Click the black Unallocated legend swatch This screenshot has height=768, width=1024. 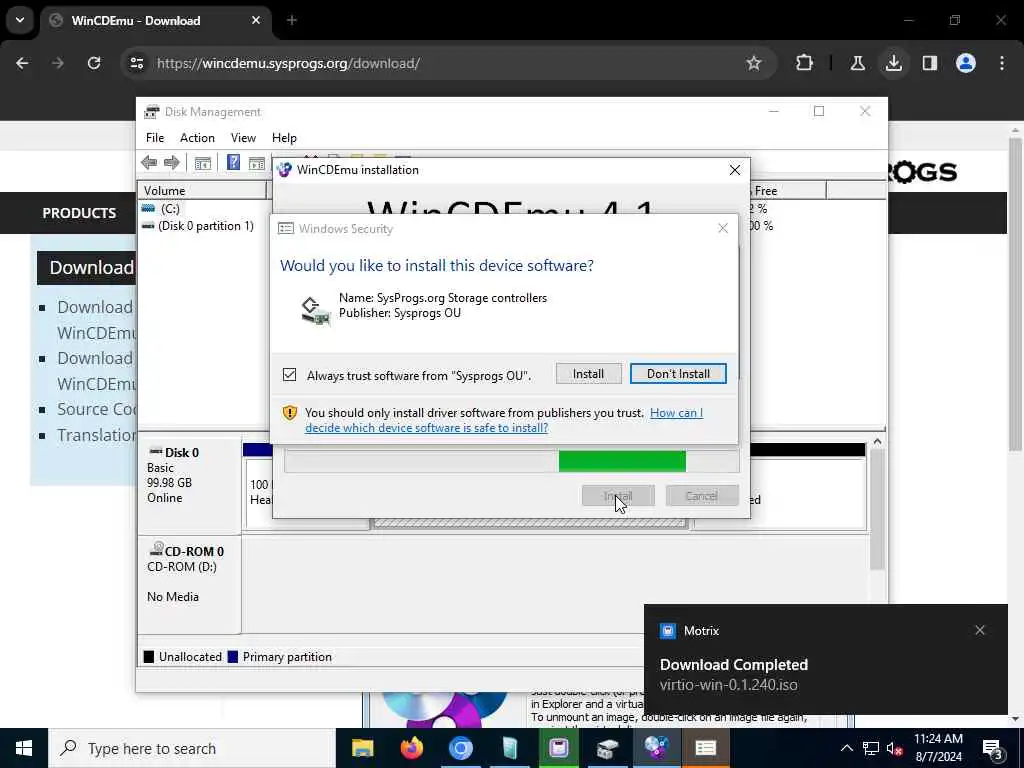point(149,657)
